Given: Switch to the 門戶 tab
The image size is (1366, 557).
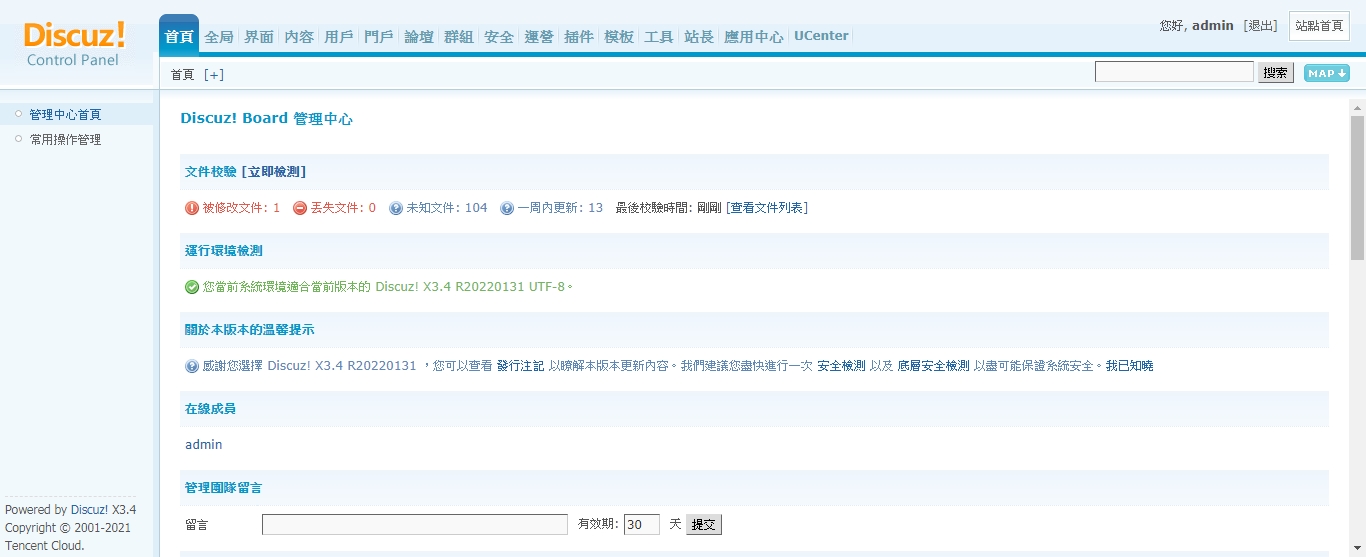Looking at the screenshot, I should click(x=379, y=36).
